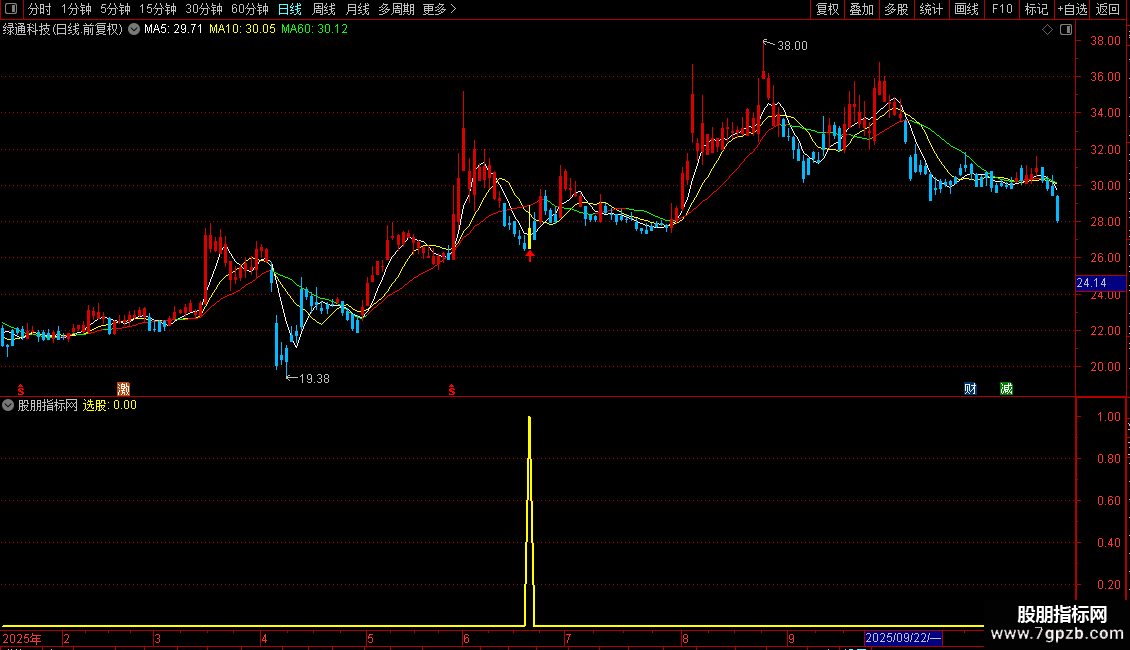Click the leftmost red $ dividend marker
This screenshot has width=1130, height=650.
[x=21, y=390]
